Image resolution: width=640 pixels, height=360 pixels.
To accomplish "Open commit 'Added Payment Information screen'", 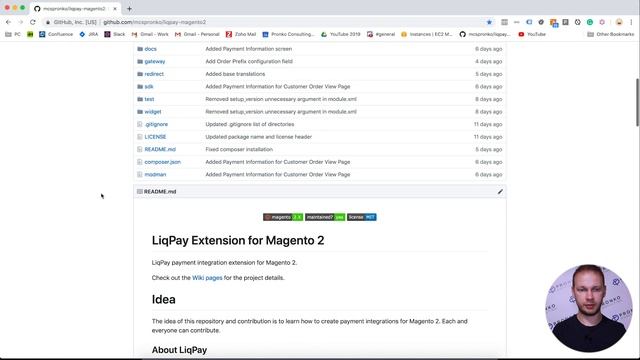I will click(249, 49).
